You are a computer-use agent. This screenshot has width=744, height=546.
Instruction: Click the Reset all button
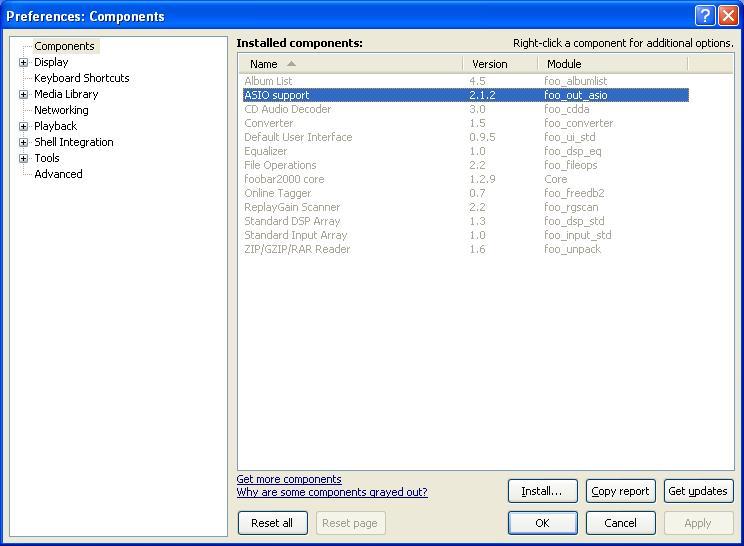(272, 523)
